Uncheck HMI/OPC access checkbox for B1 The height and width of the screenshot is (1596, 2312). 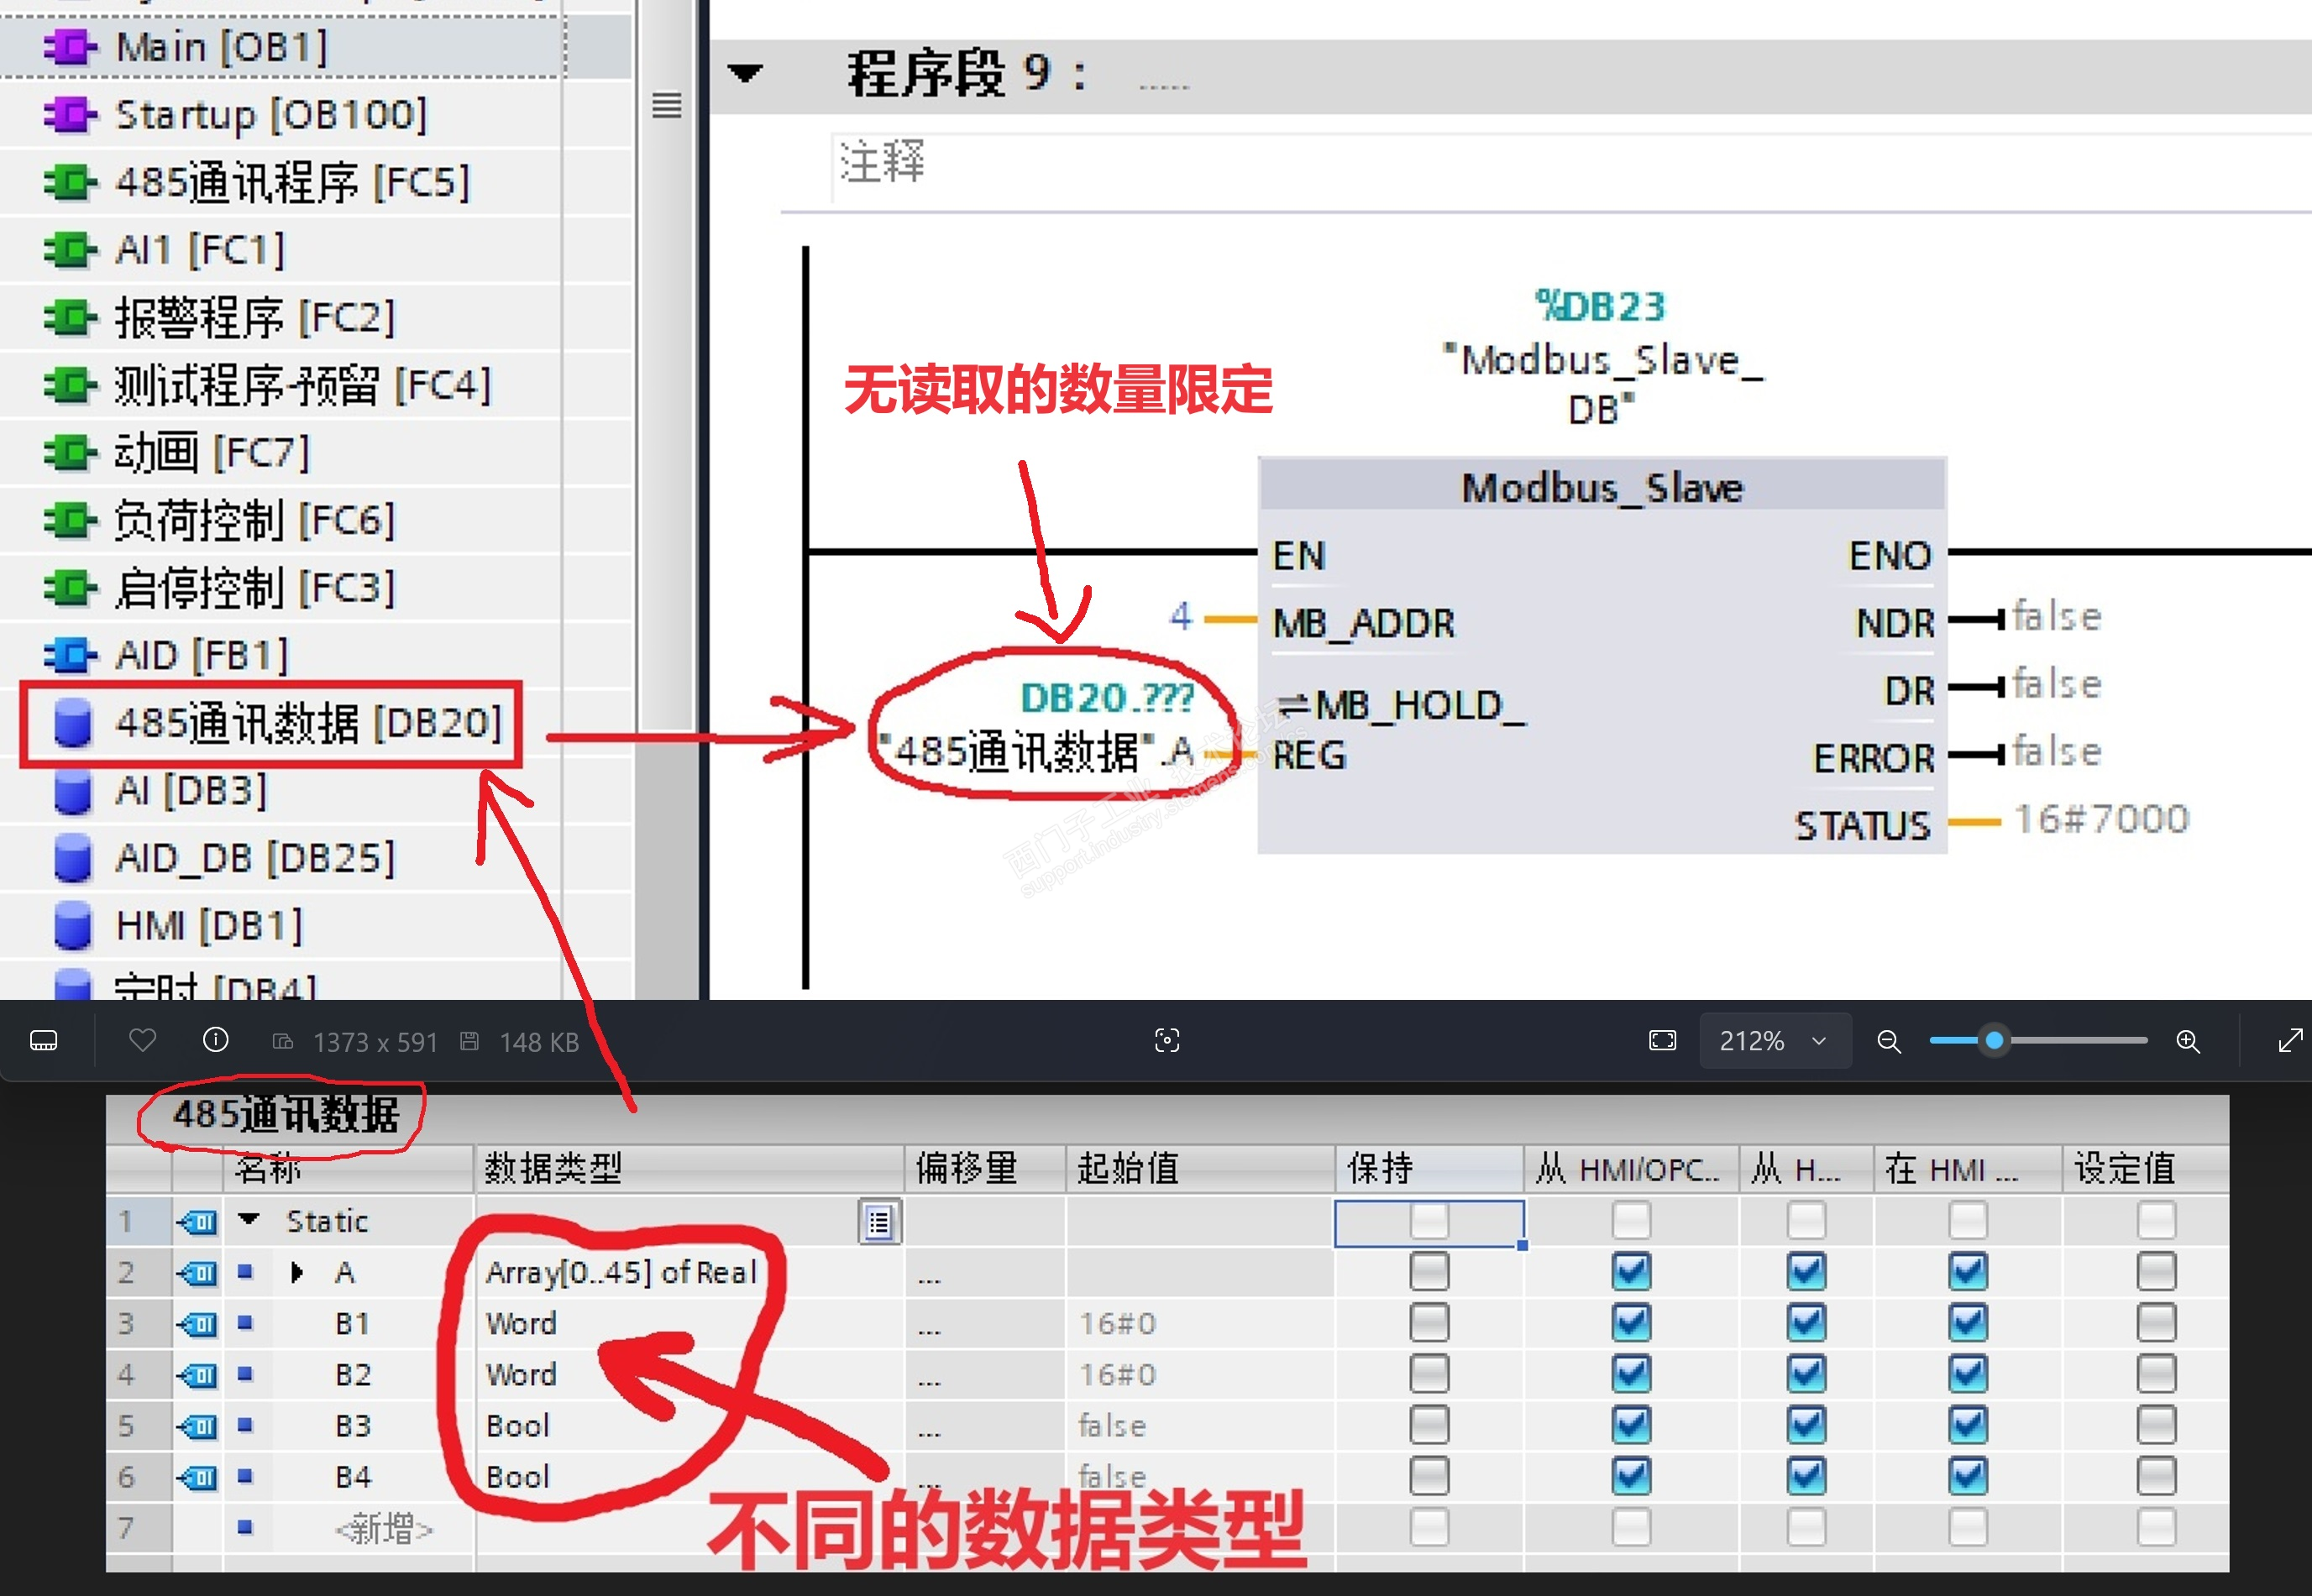[1630, 1323]
